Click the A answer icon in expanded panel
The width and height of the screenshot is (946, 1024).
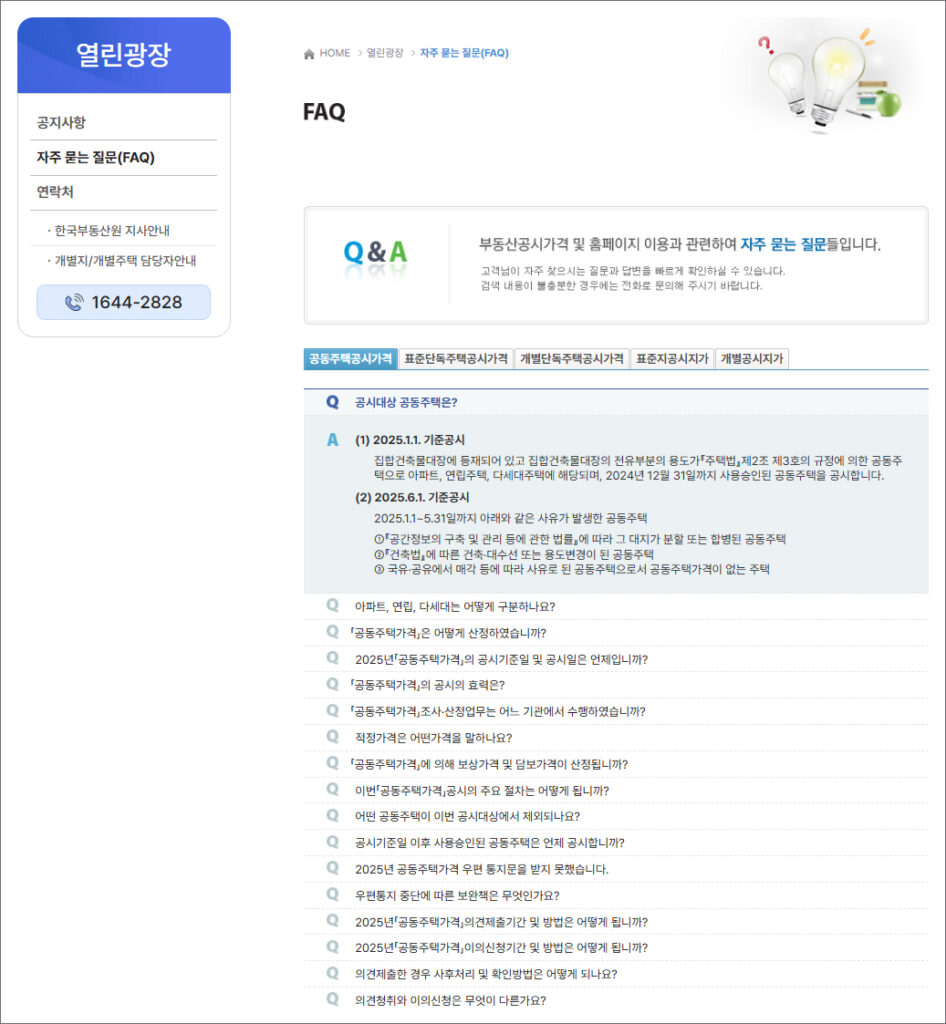click(x=332, y=440)
